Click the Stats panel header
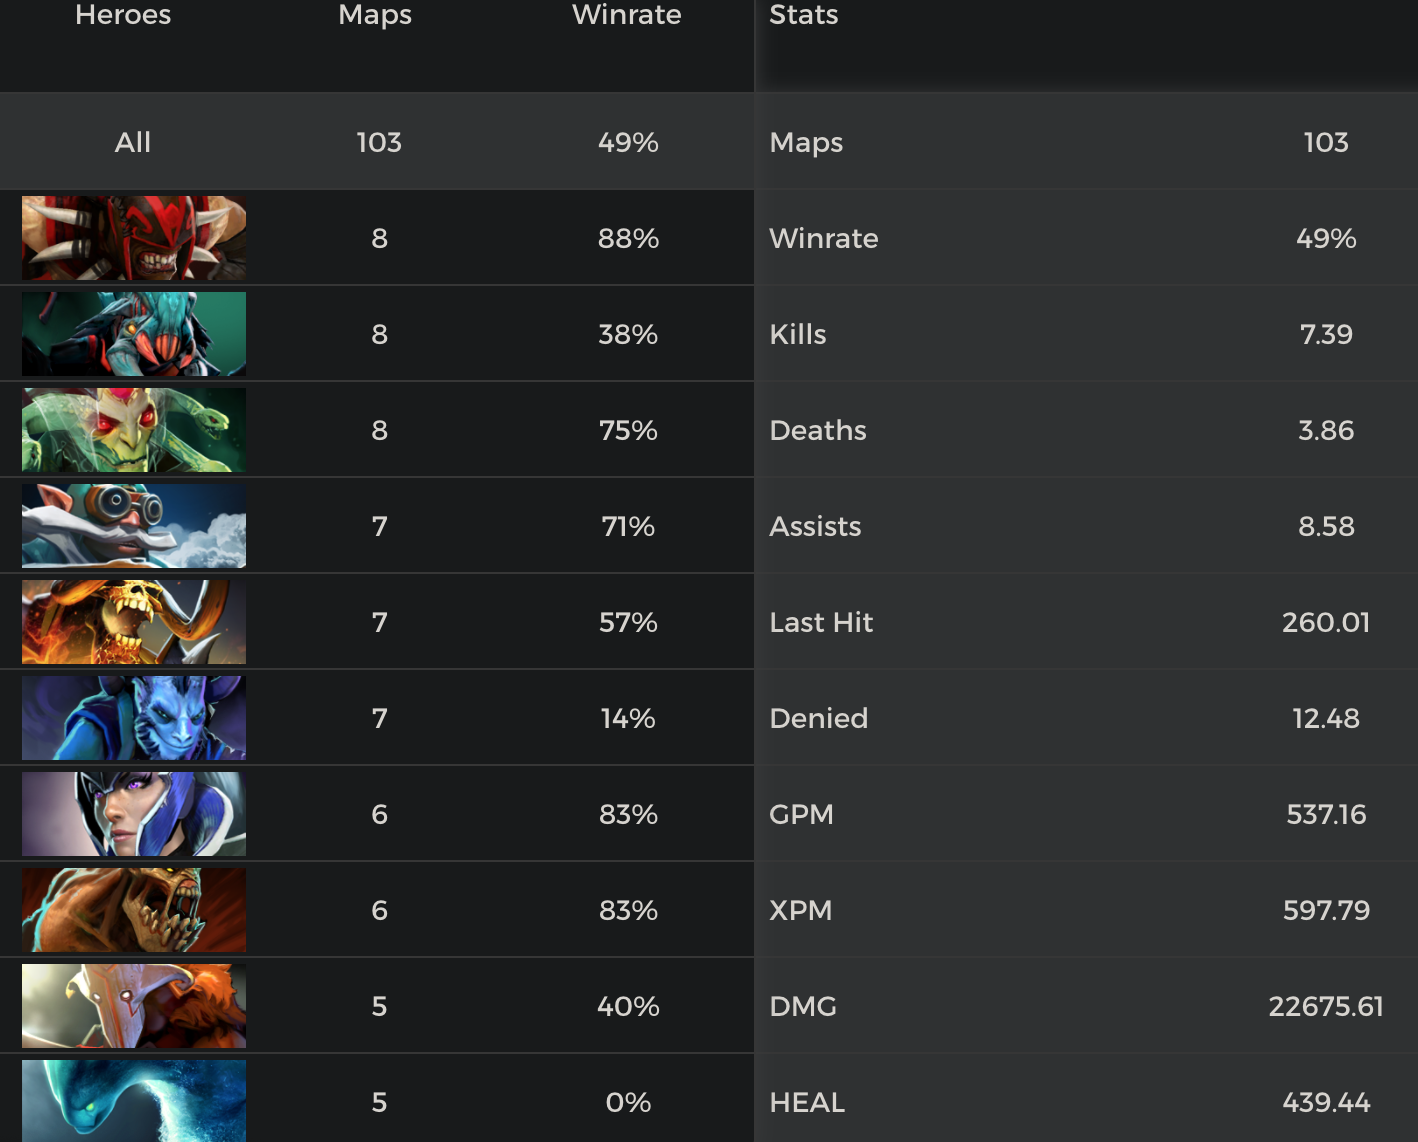This screenshot has height=1142, width=1418. [804, 15]
